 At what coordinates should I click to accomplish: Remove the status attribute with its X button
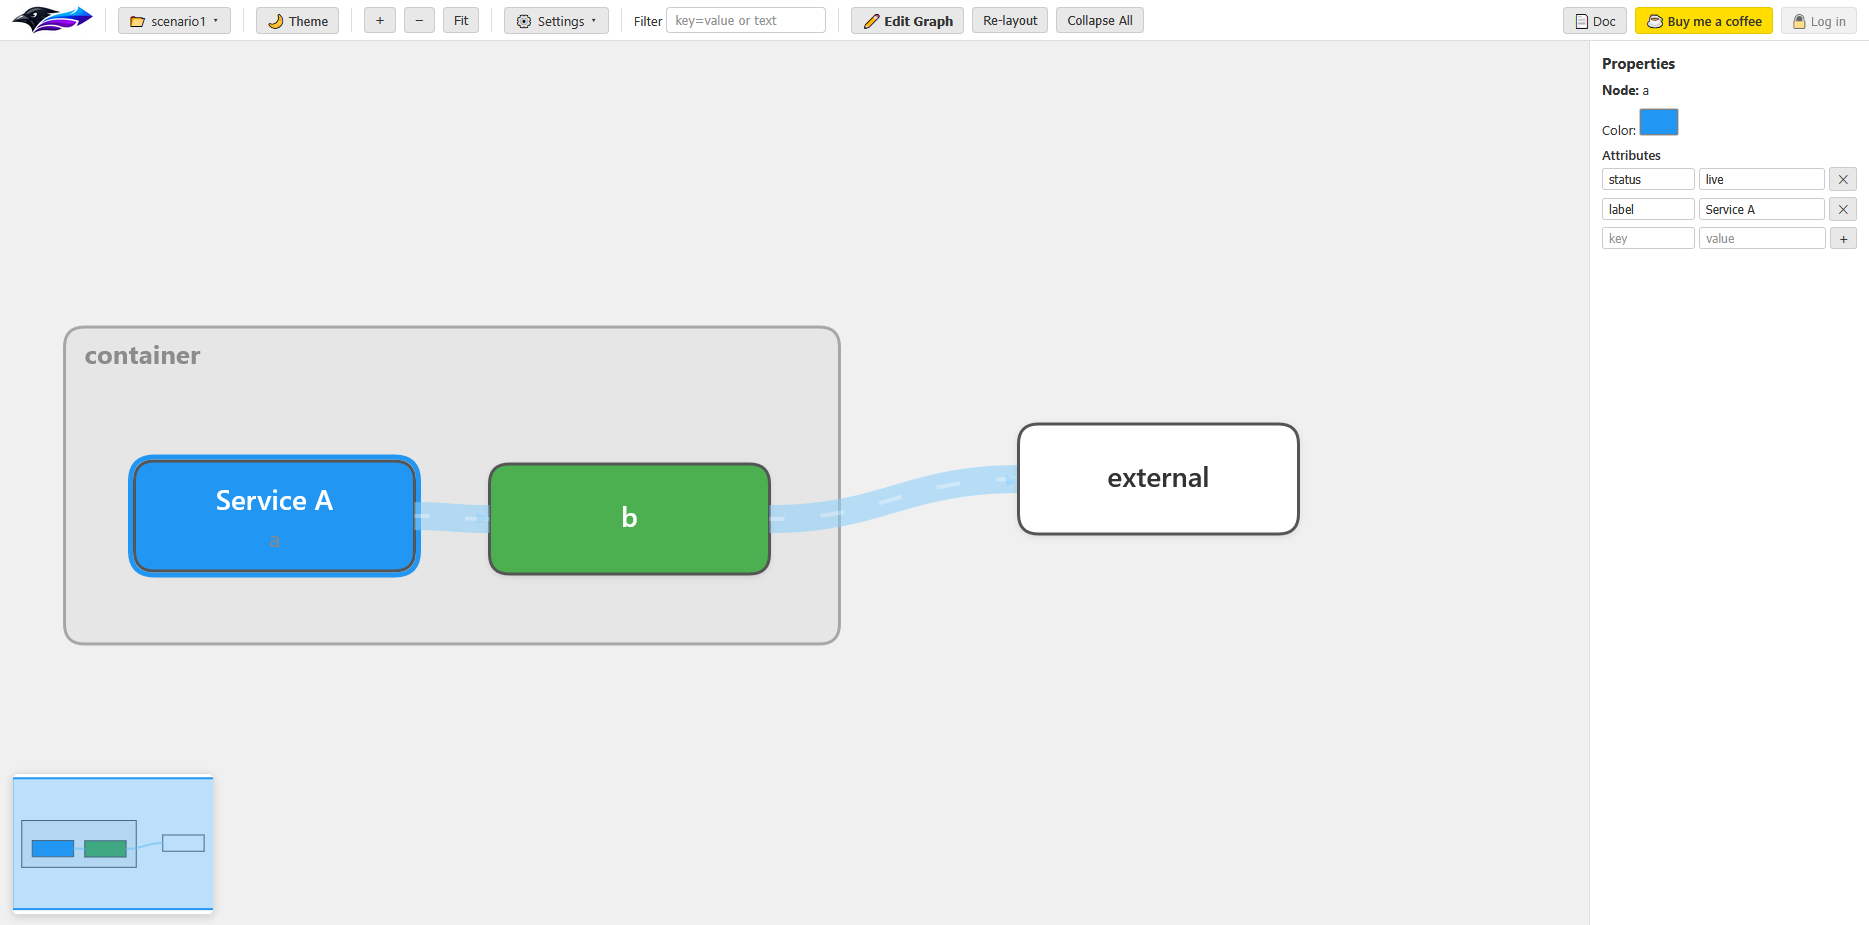point(1843,179)
